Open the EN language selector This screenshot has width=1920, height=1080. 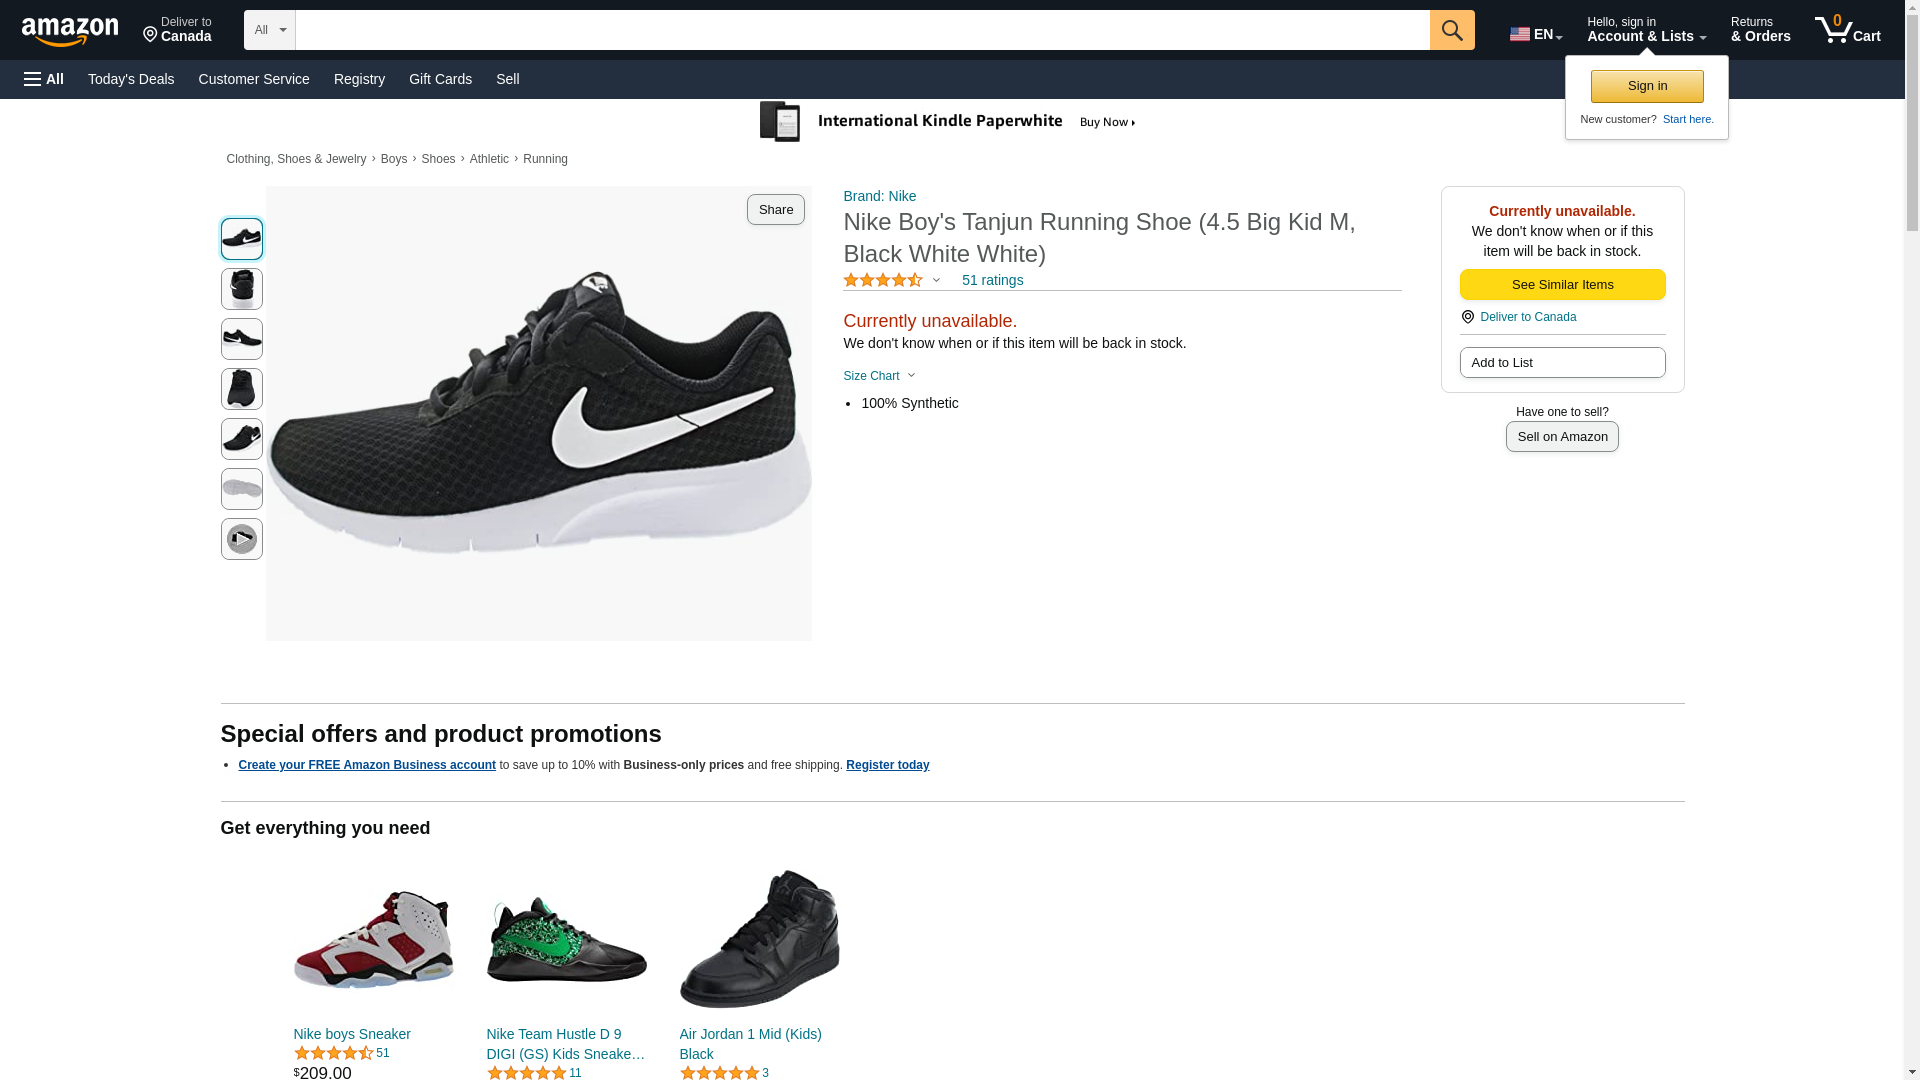(x=1535, y=34)
